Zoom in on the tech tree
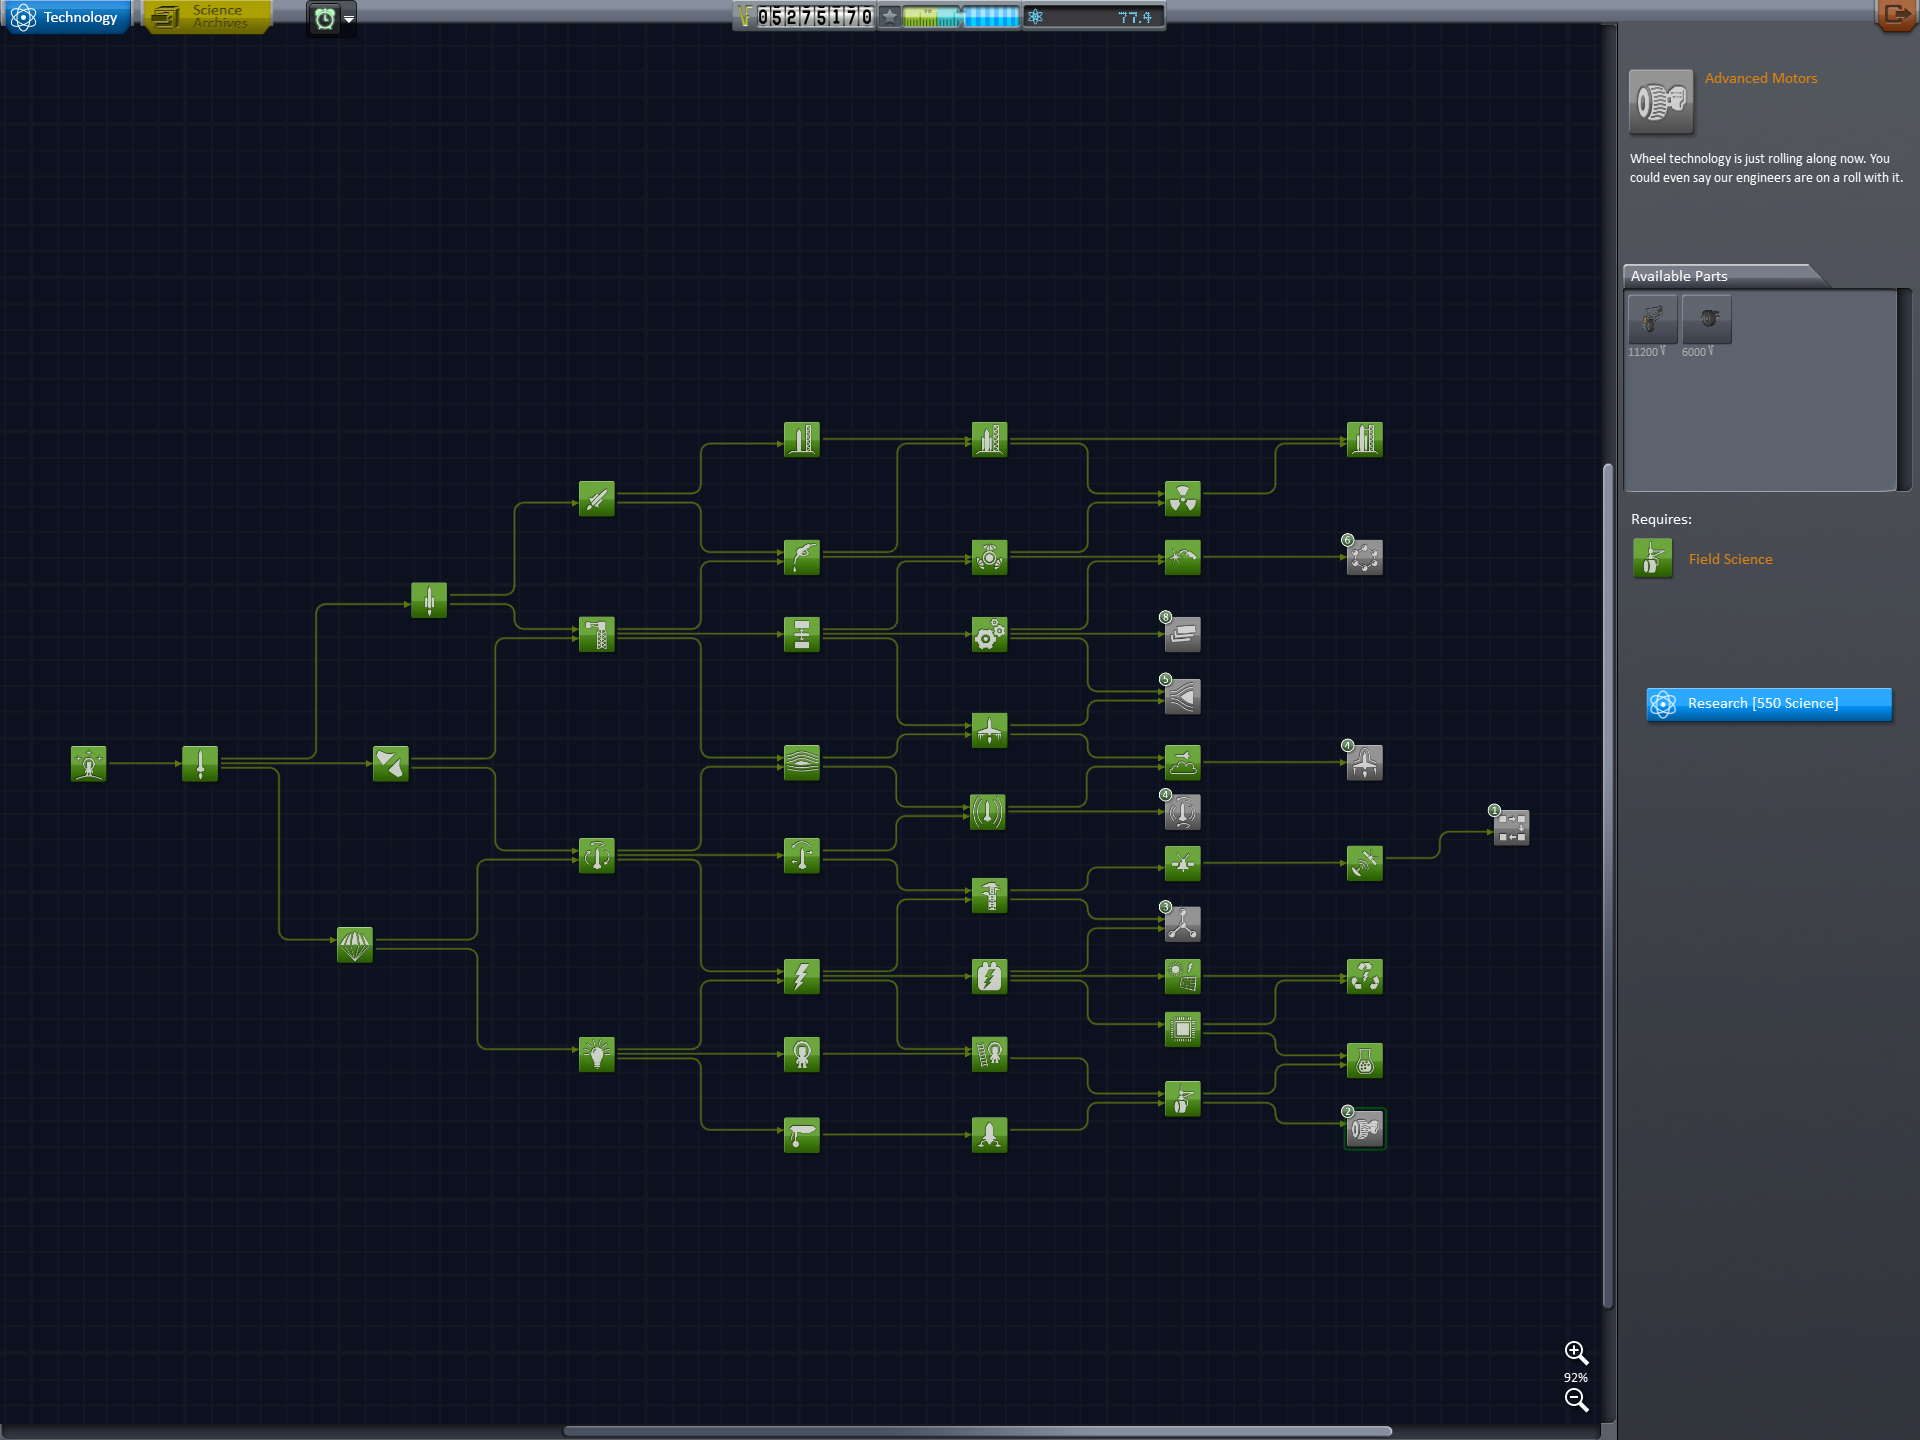Viewport: 1920px width, 1440px height. click(x=1576, y=1353)
